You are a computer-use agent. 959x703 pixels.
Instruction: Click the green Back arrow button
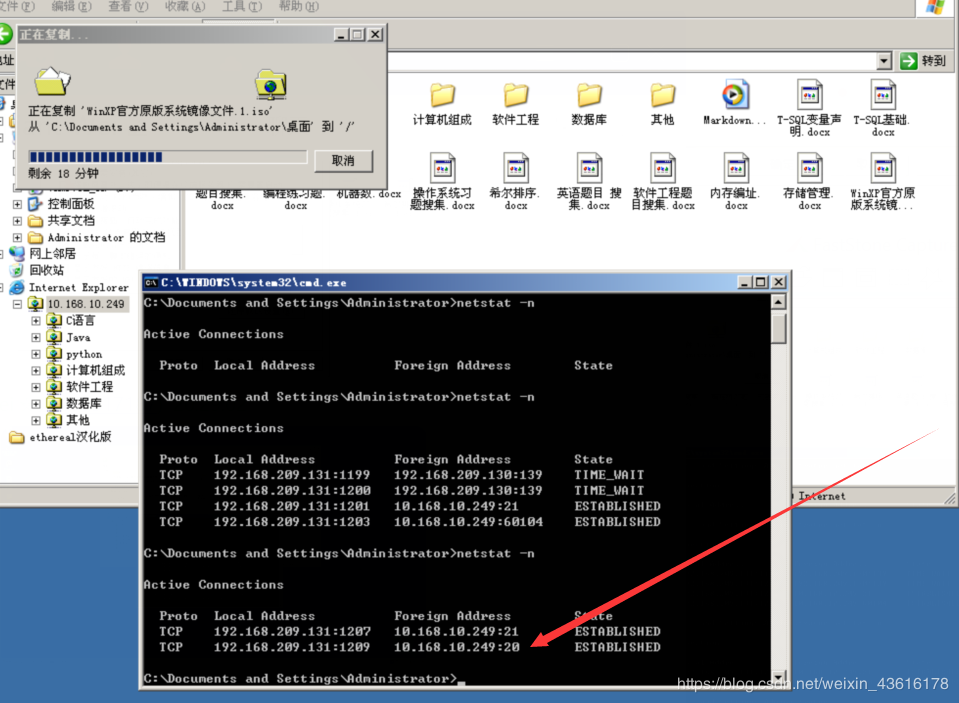click(x=5, y=34)
